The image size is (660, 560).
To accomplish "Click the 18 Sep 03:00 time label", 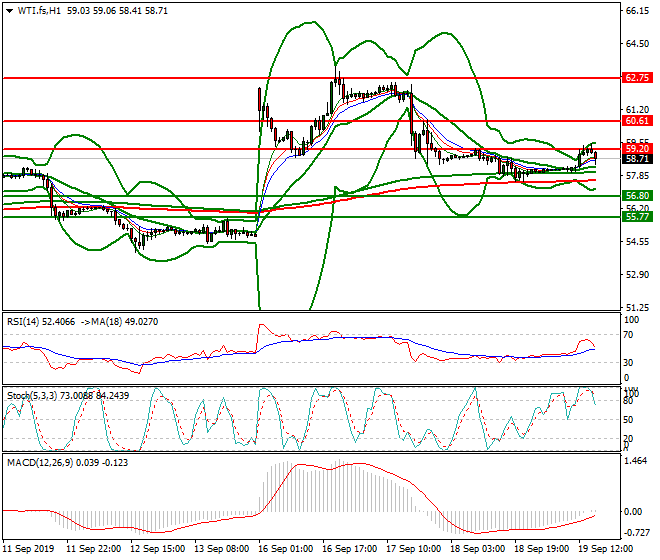I will [478, 549].
